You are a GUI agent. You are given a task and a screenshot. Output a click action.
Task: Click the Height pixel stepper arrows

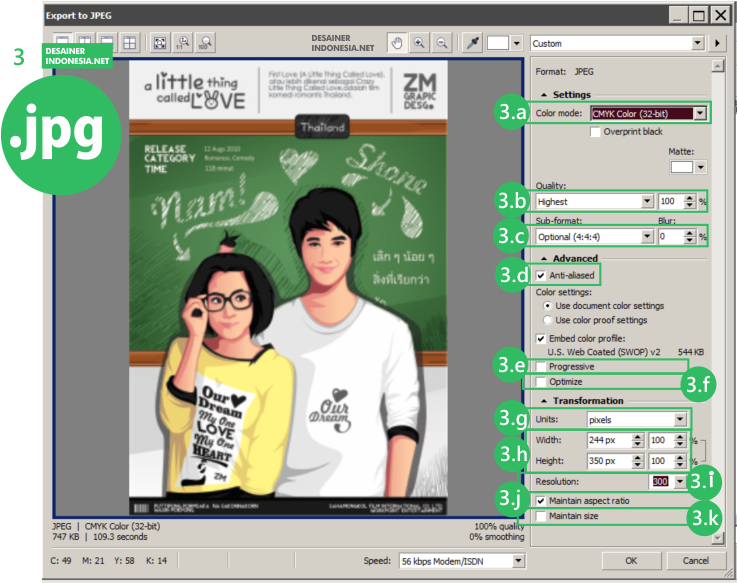(638, 461)
